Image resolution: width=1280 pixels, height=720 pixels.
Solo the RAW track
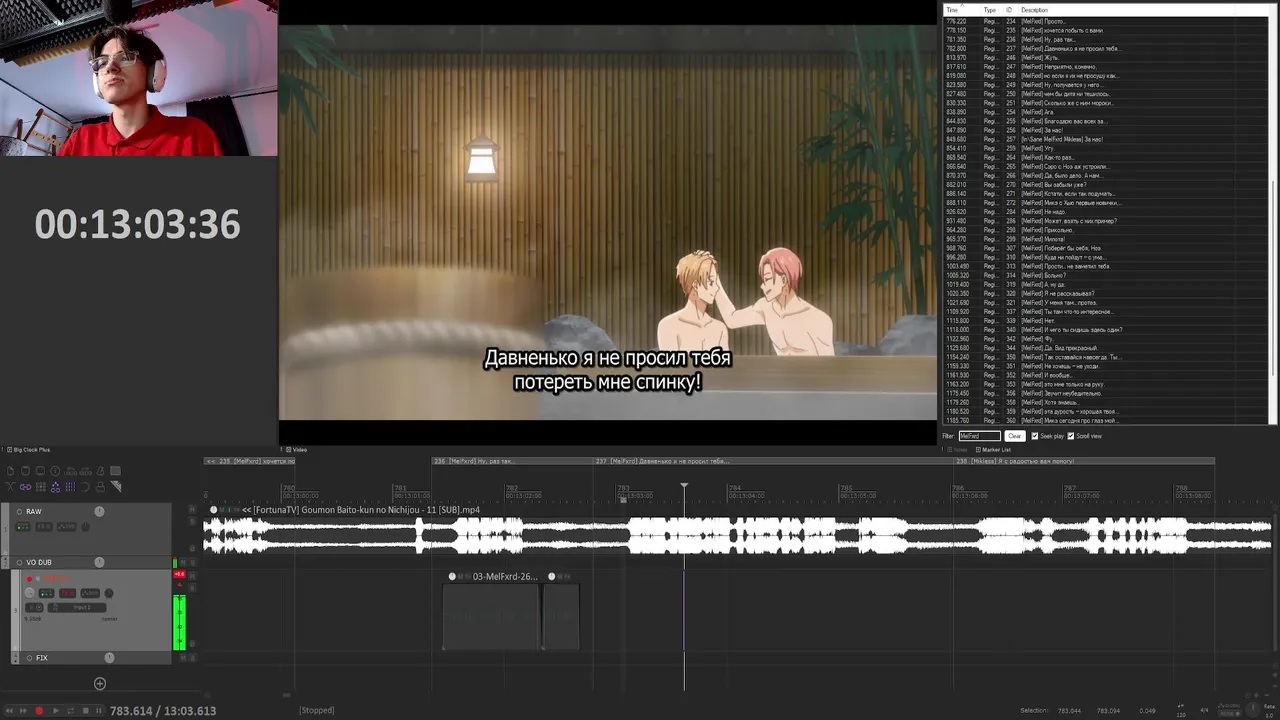point(192,522)
